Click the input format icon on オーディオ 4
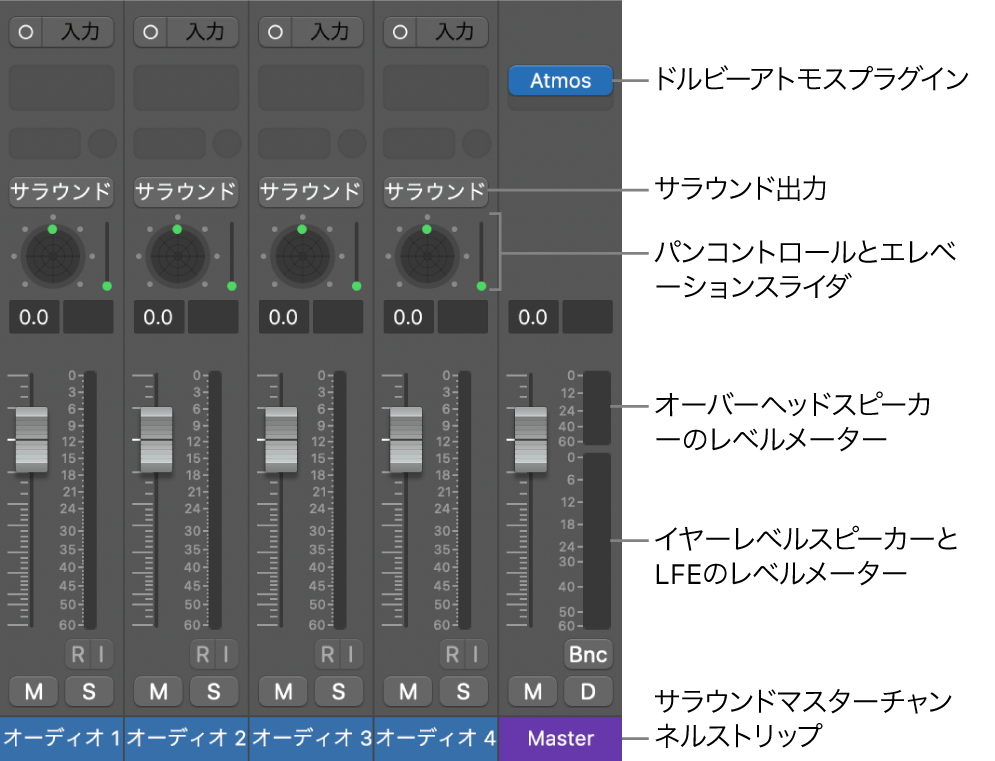The height and width of the screenshot is (761, 995). 402,31
